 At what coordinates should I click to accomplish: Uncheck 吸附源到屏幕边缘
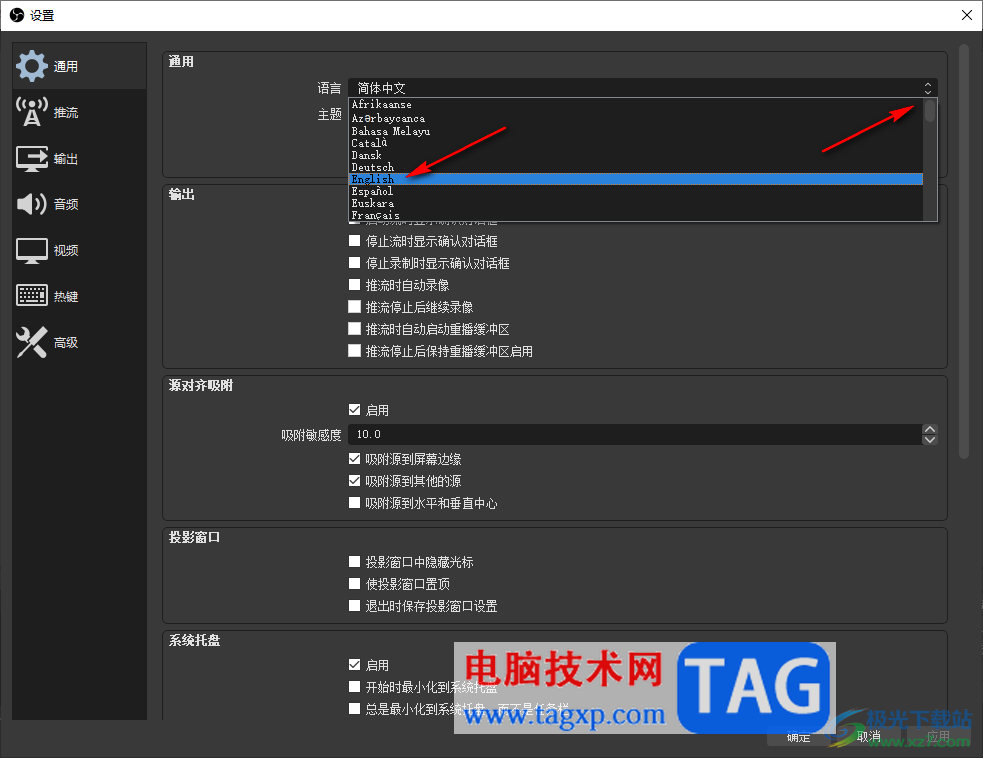(x=354, y=459)
